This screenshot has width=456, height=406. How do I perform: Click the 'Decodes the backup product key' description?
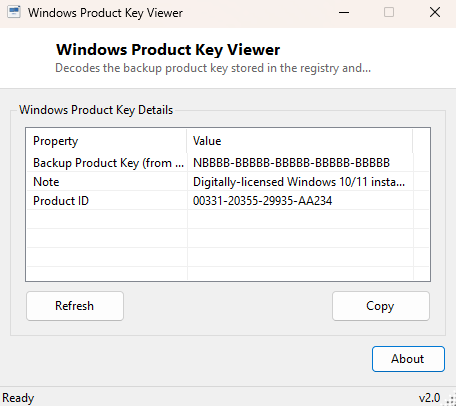pos(213,68)
